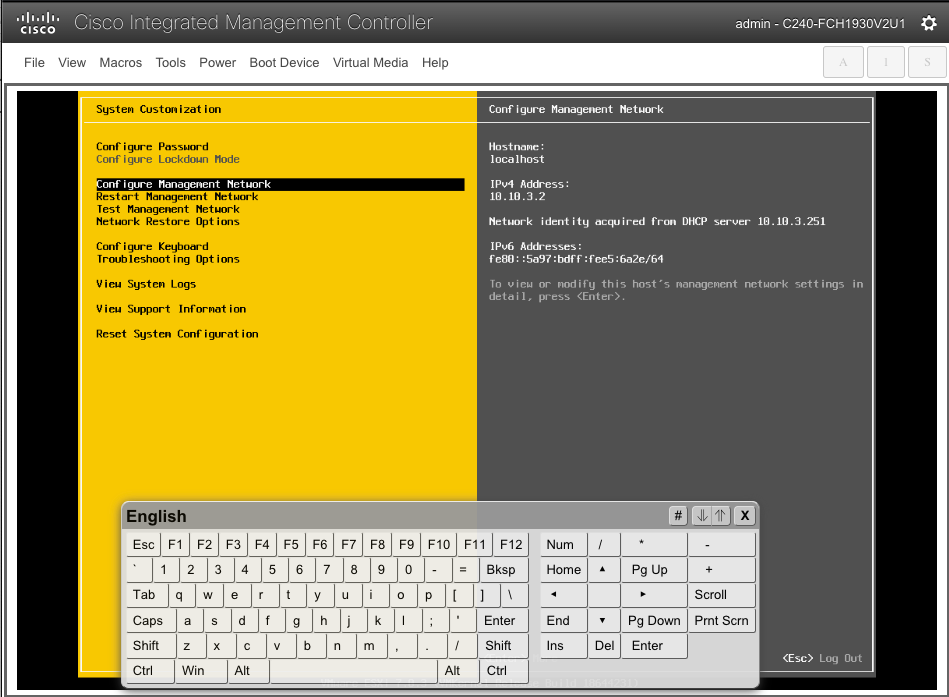The width and height of the screenshot is (949, 697).
Task: Open the Macros menu
Action: [x=120, y=62]
